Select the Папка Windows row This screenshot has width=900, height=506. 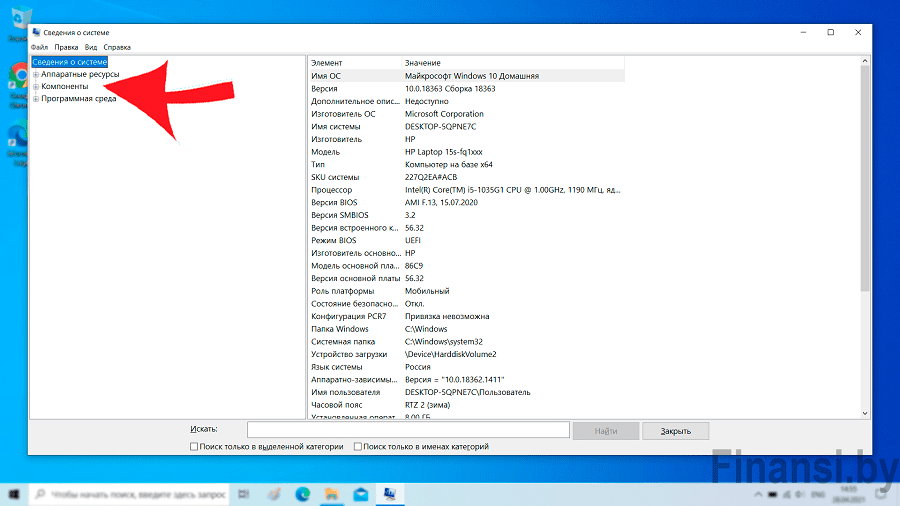click(466, 329)
